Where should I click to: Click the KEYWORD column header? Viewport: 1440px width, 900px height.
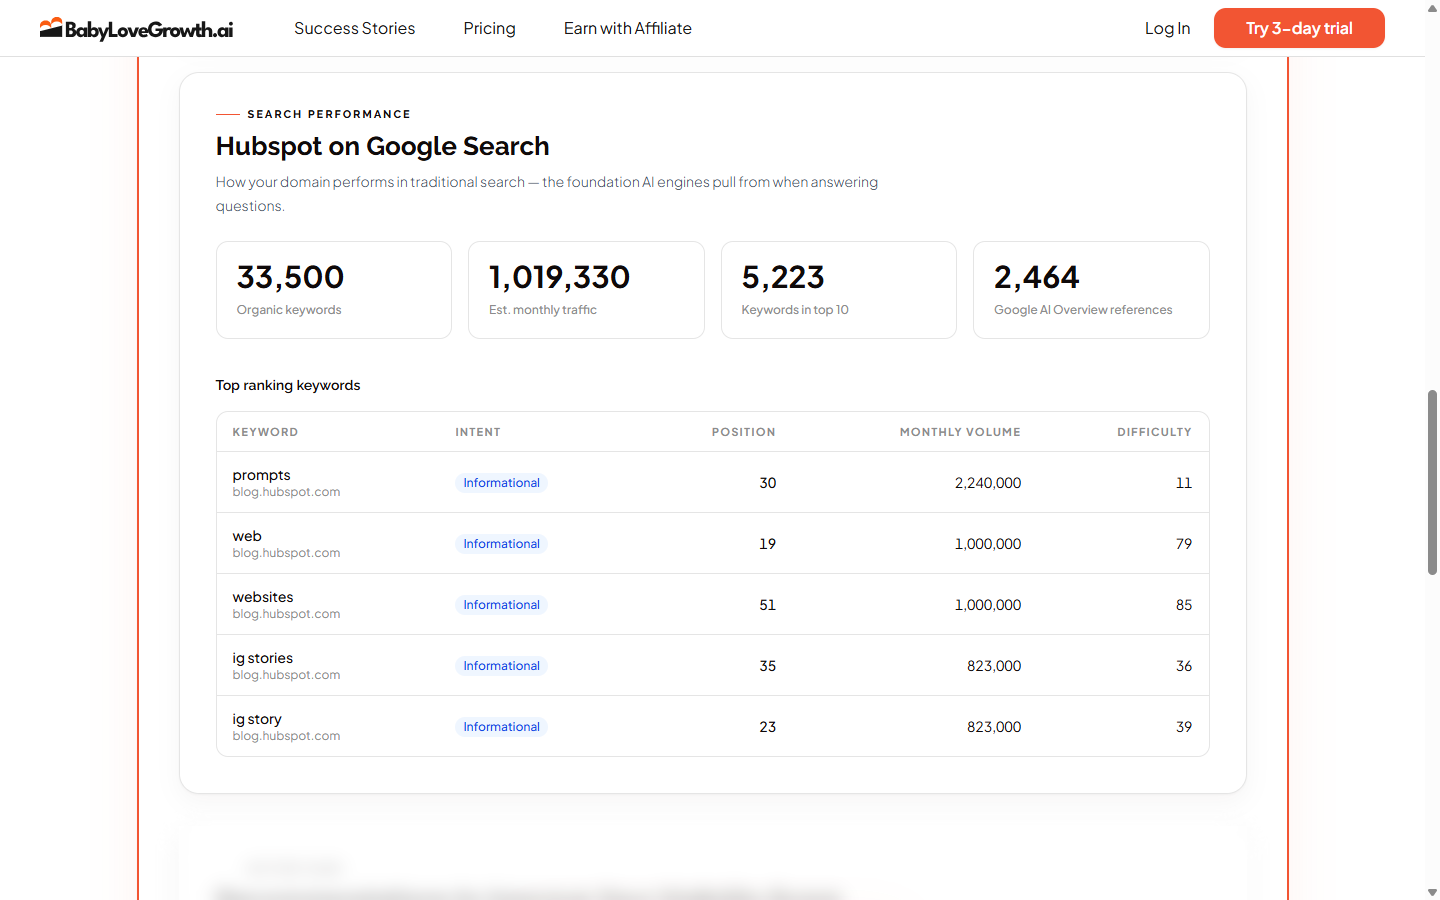pyautogui.click(x=265, y=432)
